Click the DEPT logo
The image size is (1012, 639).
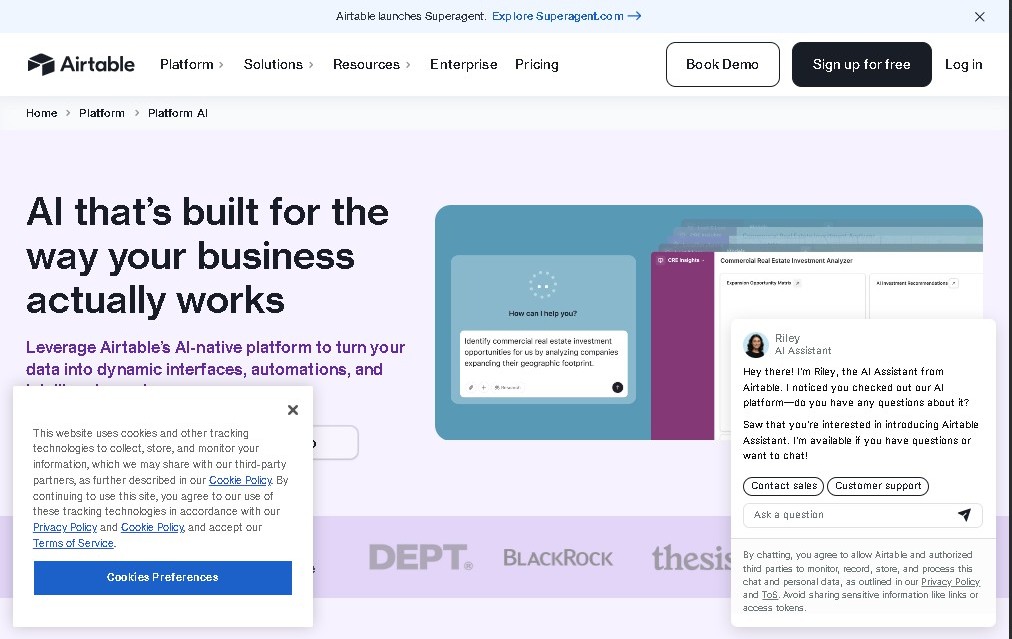[420, 557]
